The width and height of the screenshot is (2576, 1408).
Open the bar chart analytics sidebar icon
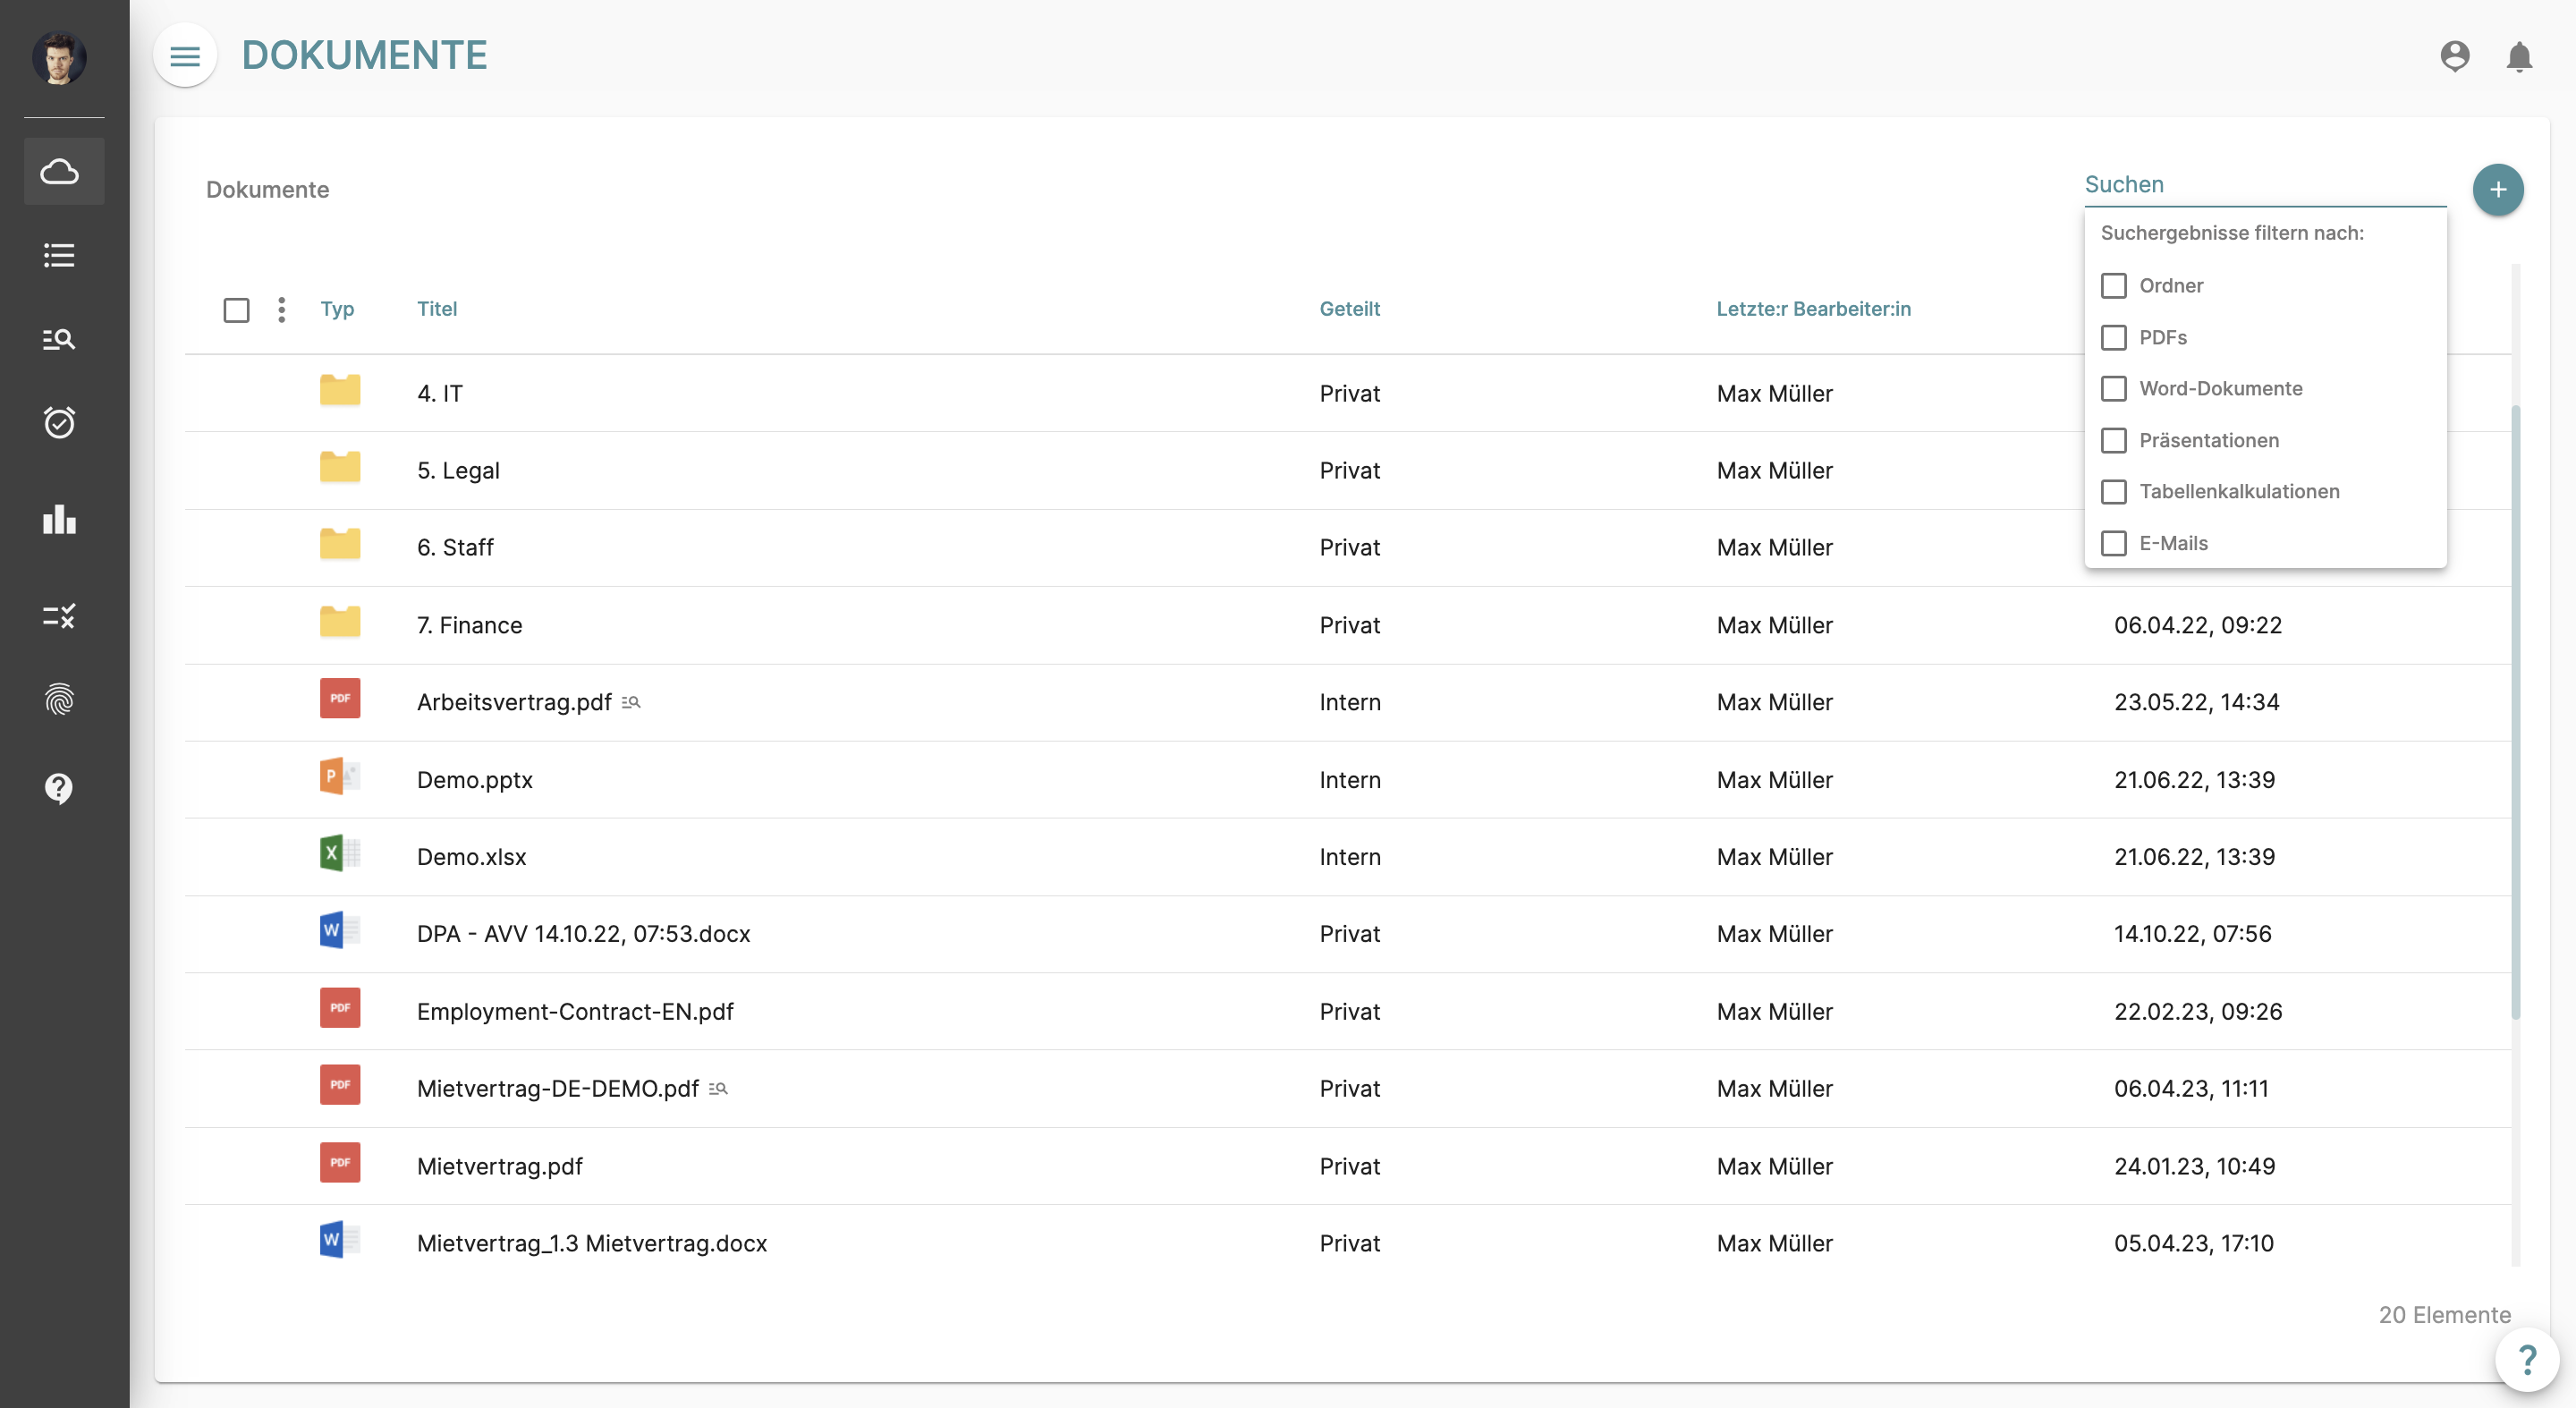click(60, 519)
